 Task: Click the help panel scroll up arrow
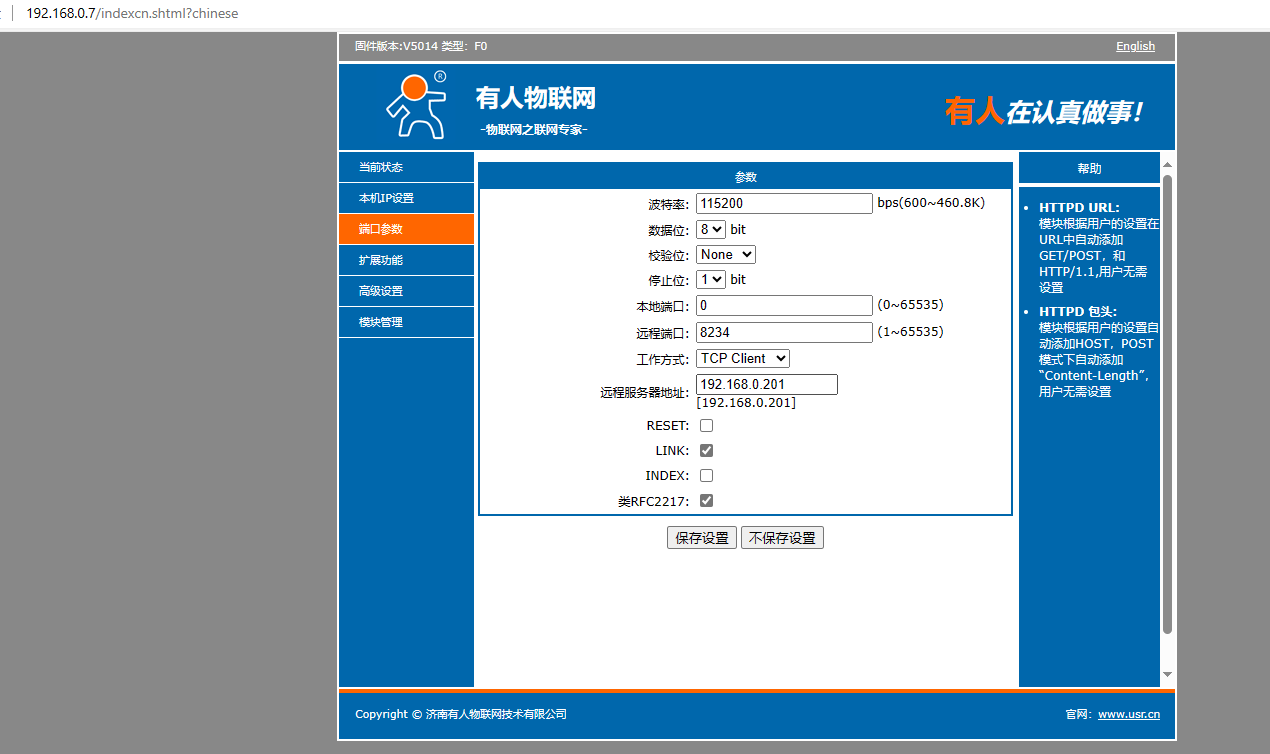click(1167, 164)
